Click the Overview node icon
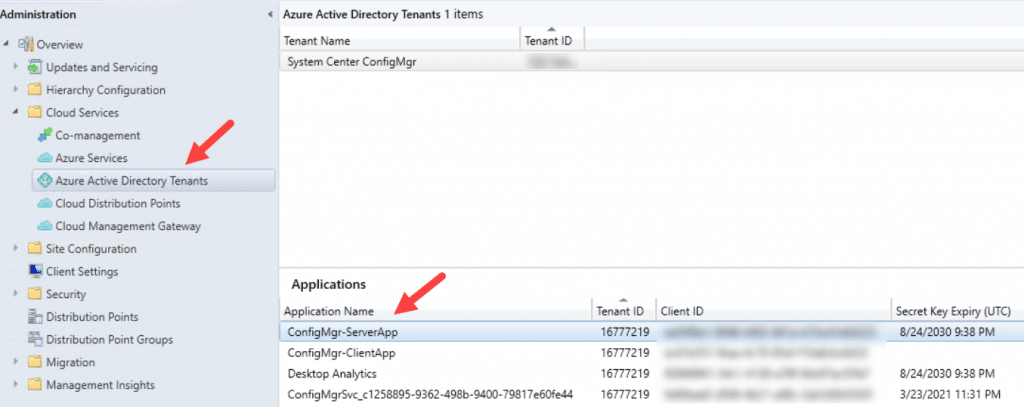Image resolution: width=1024 pixels, height=407 pixels. (26, 44)
